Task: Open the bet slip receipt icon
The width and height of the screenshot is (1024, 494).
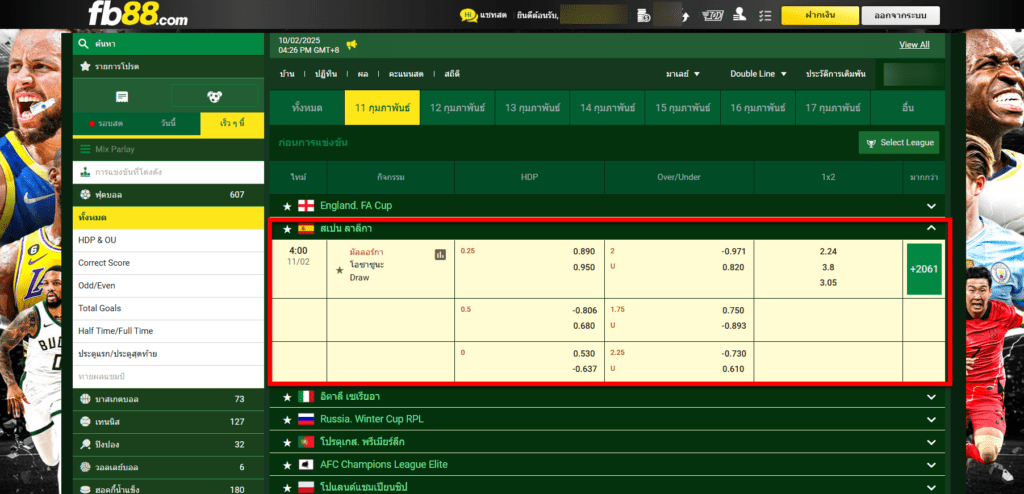Action: (x=121, y=97)
